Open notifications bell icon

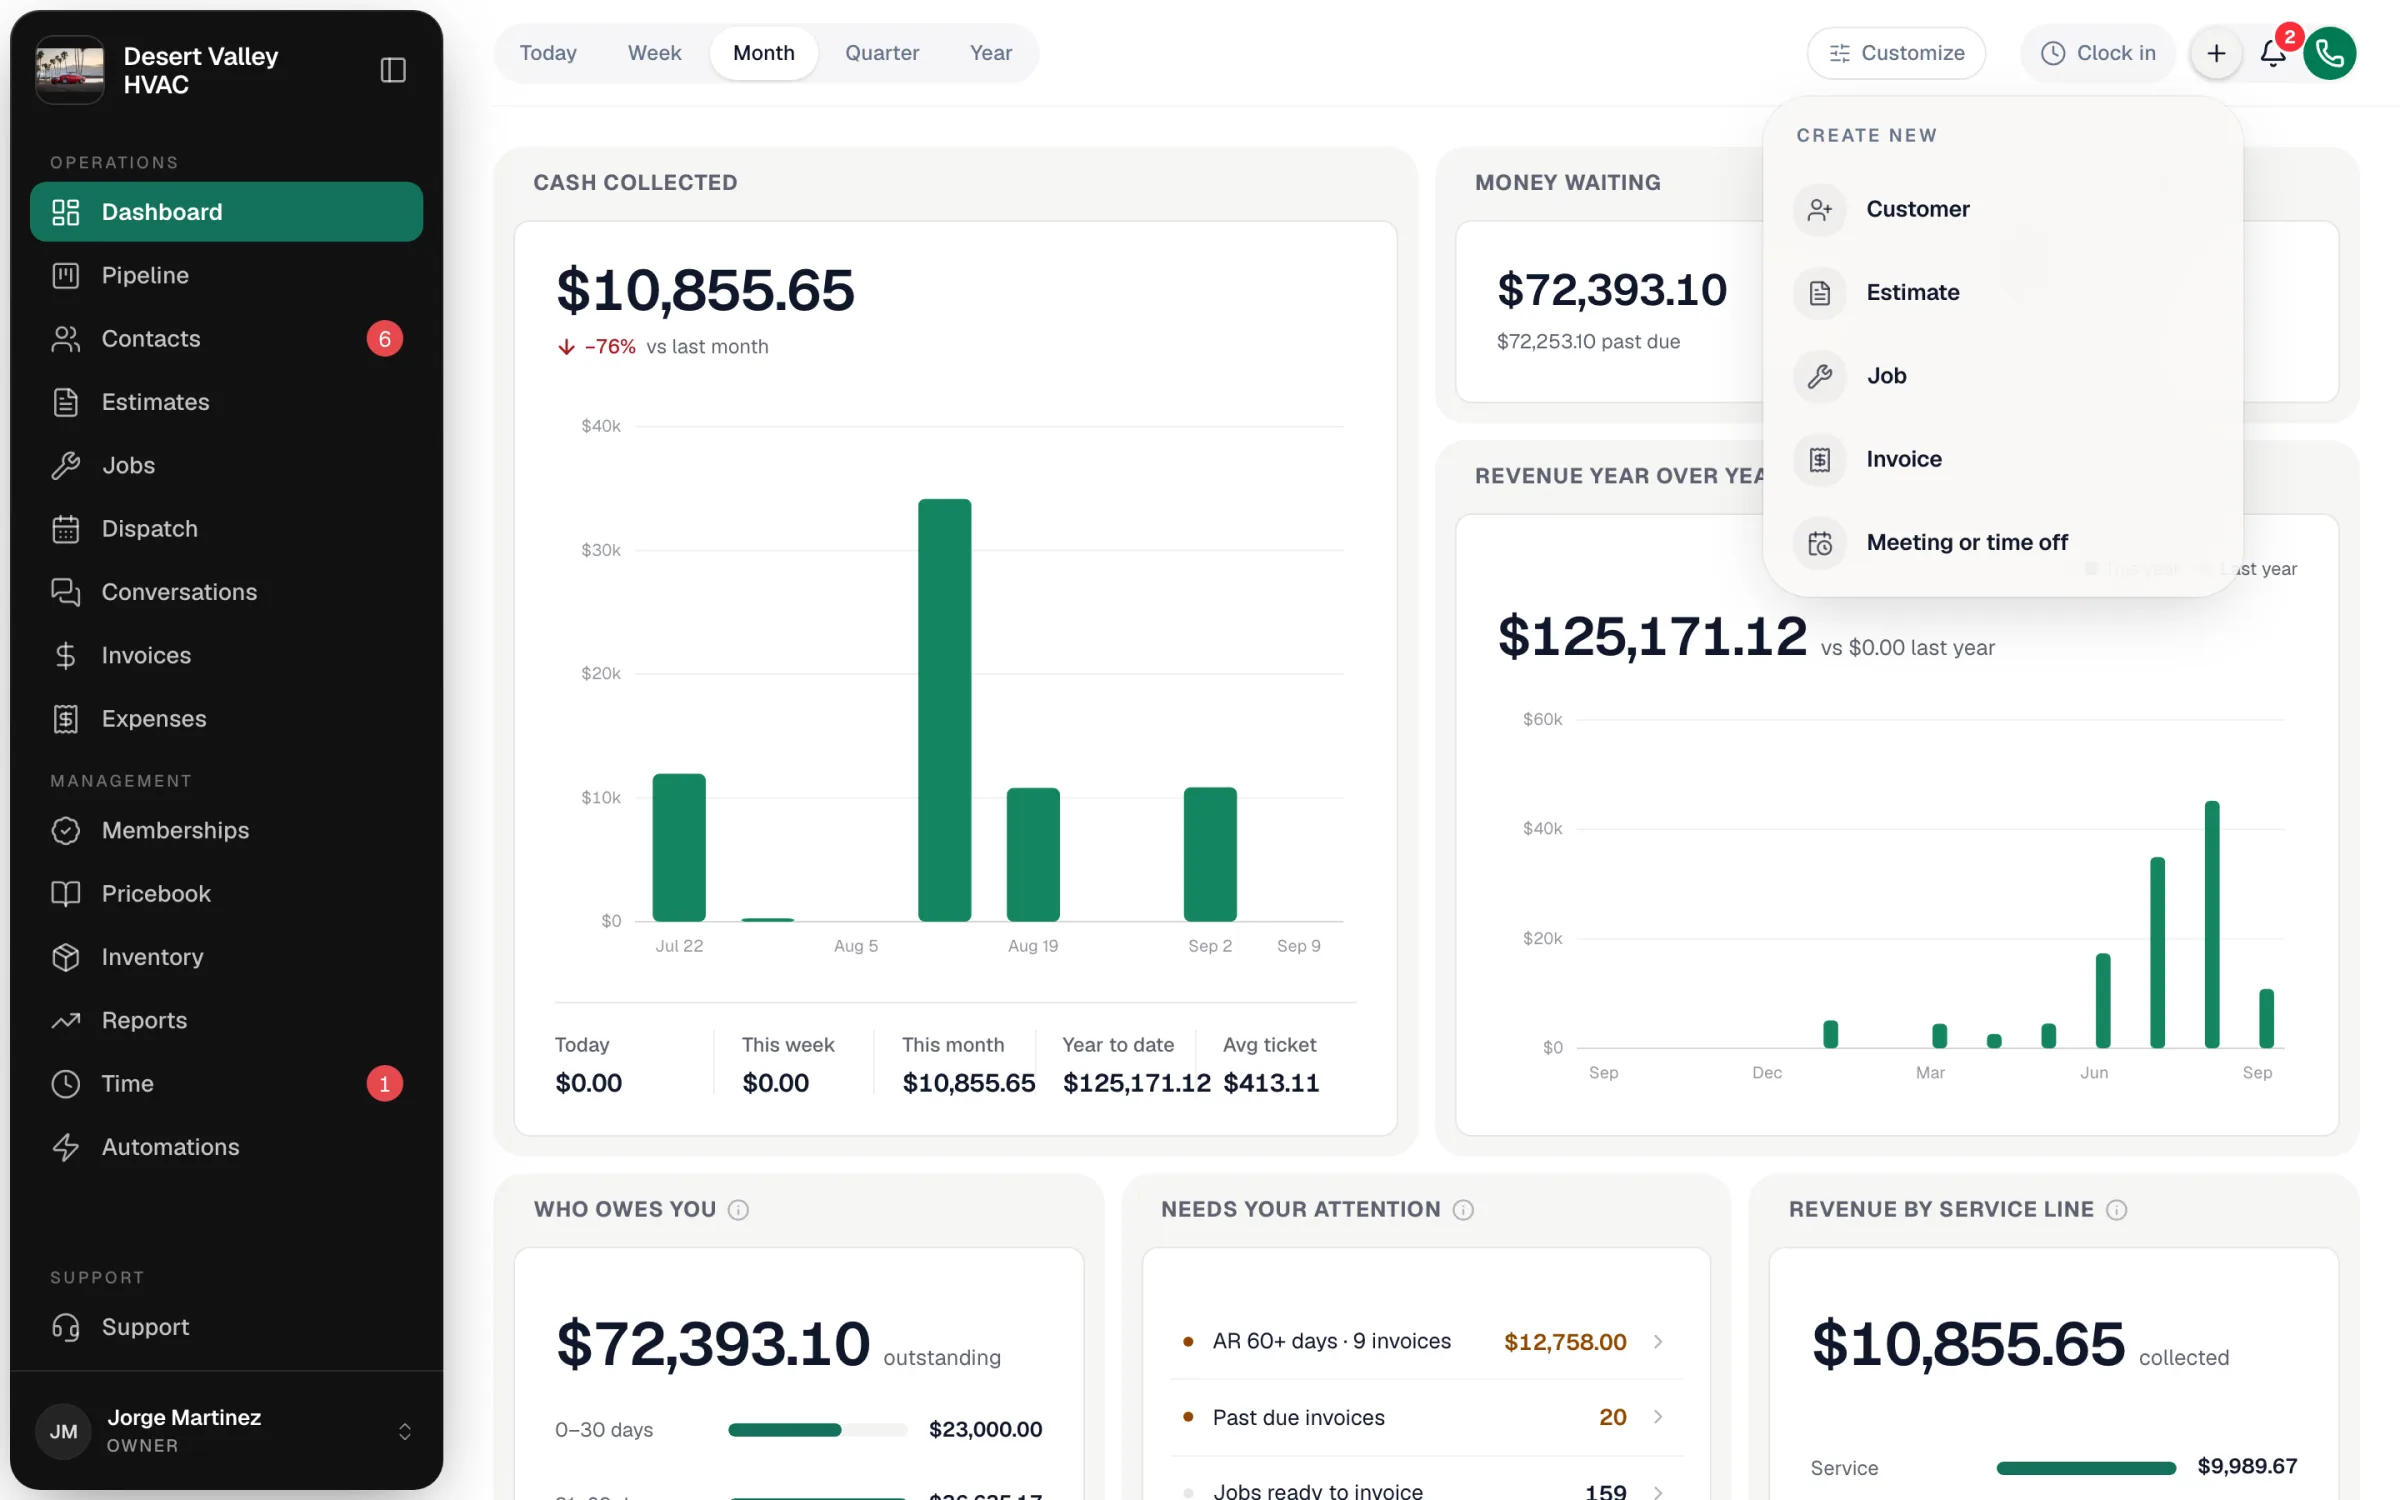coord(2273,53)
